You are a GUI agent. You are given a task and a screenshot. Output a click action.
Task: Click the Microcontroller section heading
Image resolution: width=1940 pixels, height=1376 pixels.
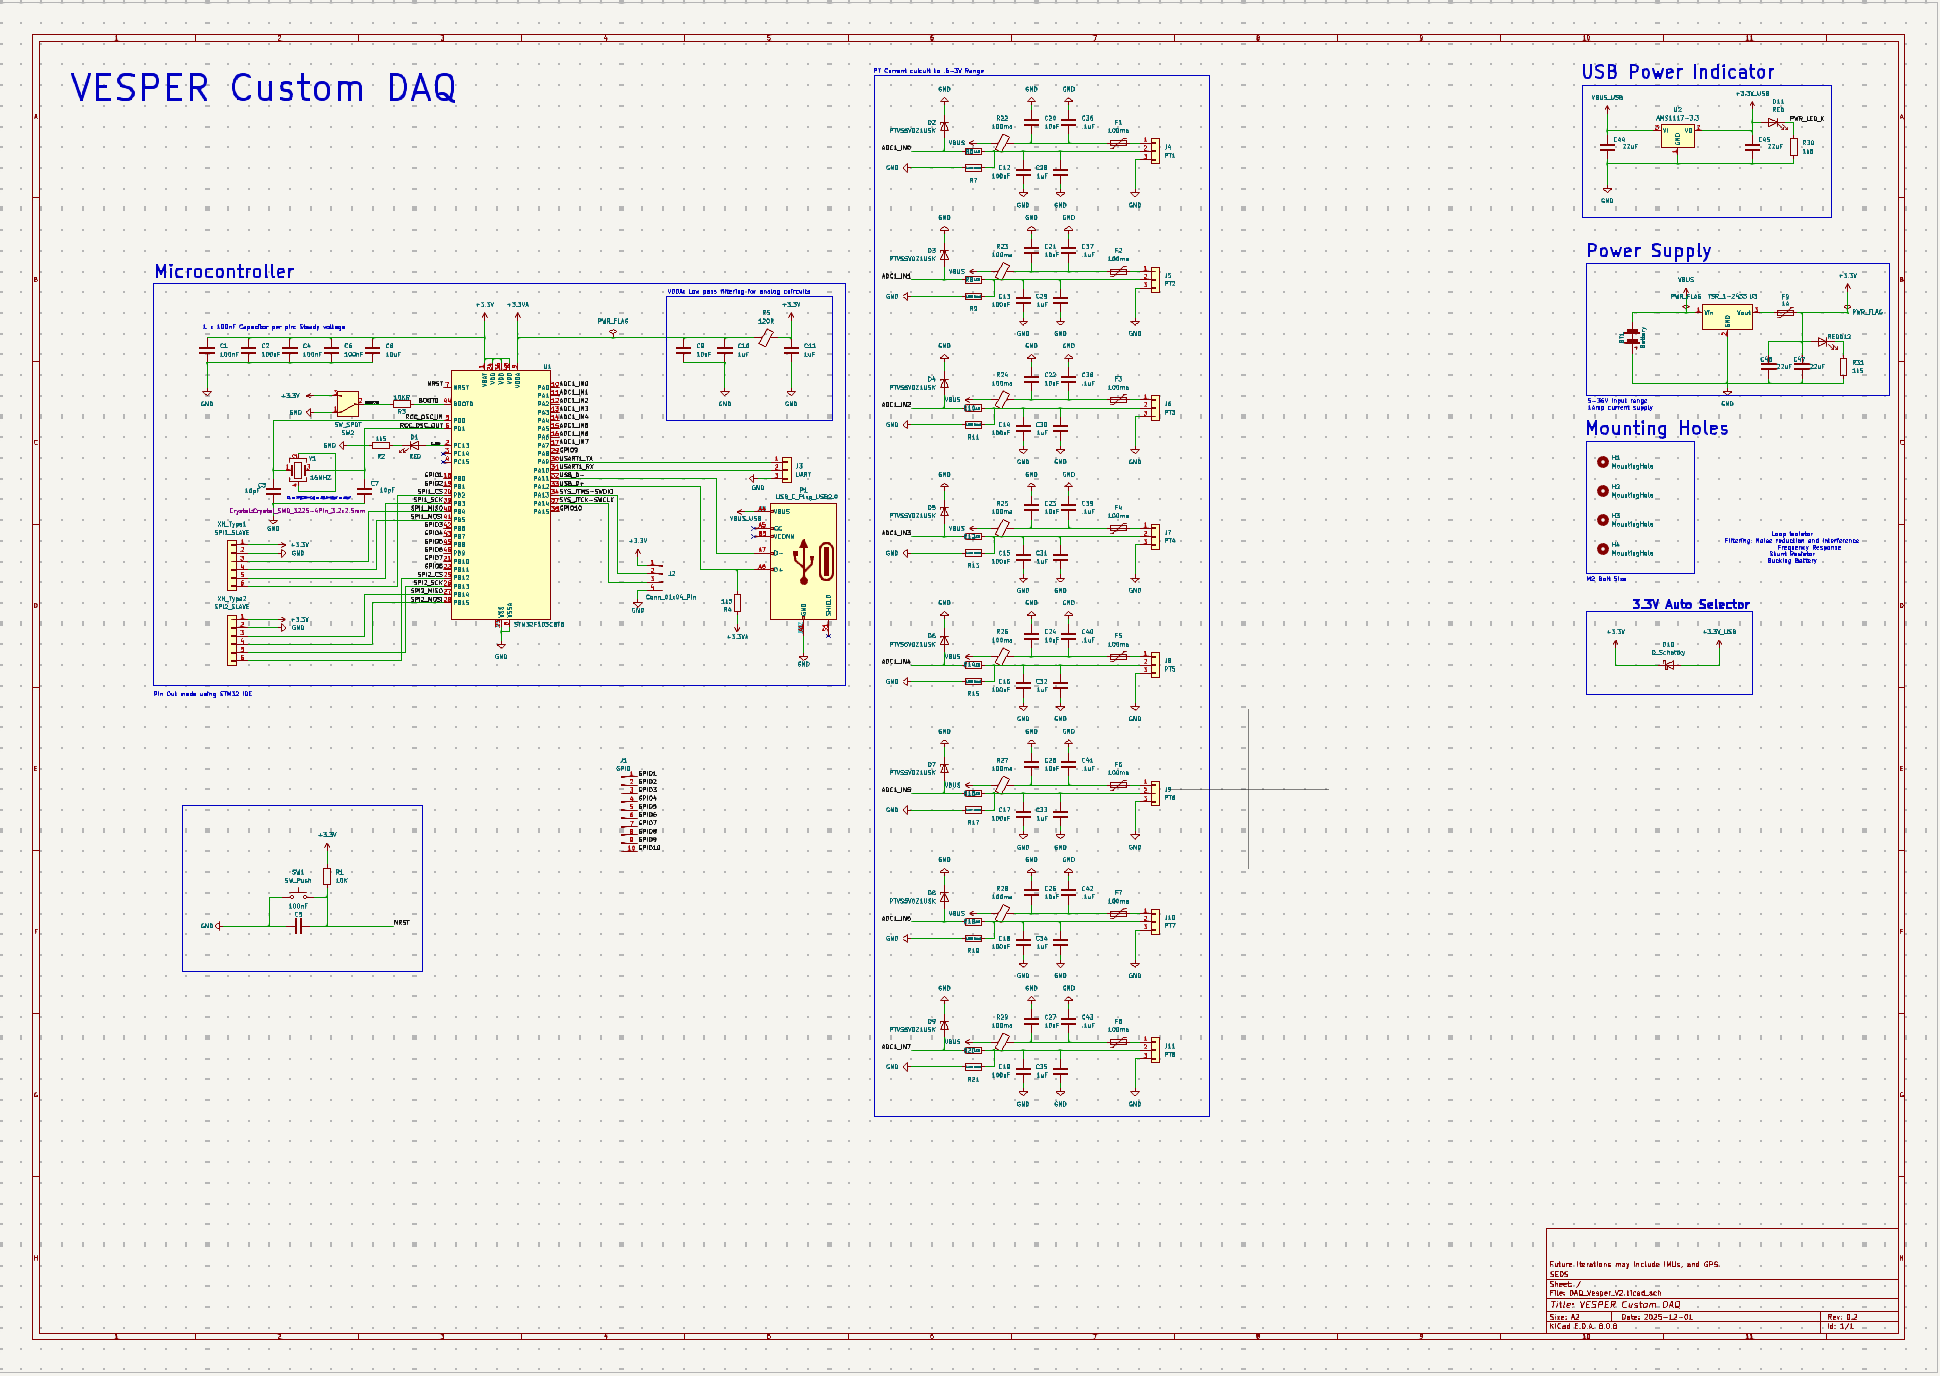click(225, 272)
